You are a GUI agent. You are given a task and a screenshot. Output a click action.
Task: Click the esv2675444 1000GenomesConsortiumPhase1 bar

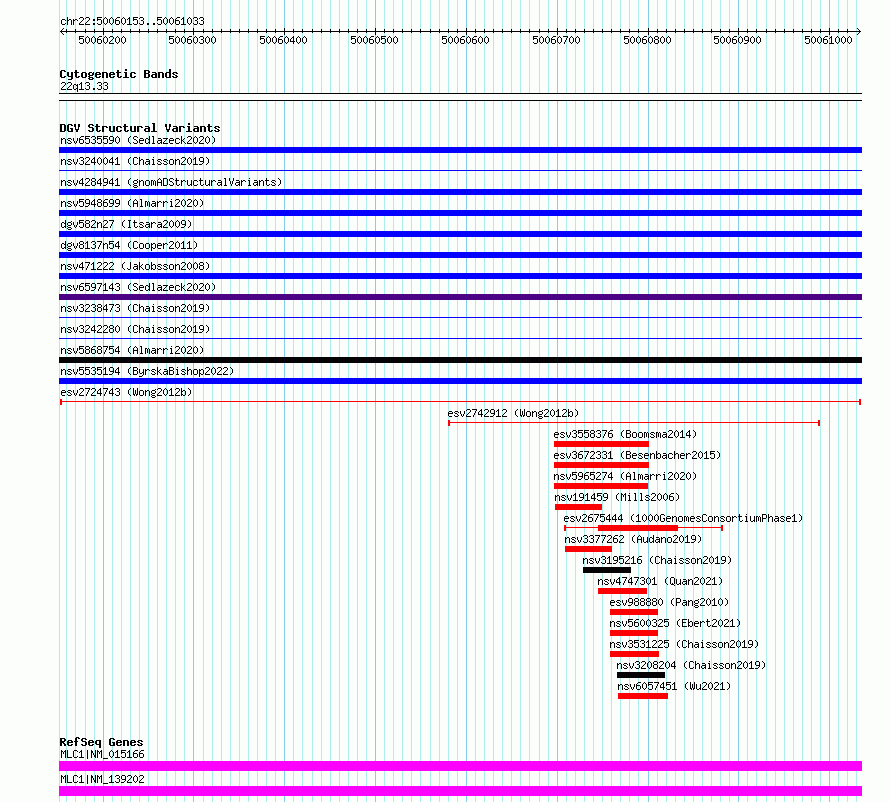[643, 528]
